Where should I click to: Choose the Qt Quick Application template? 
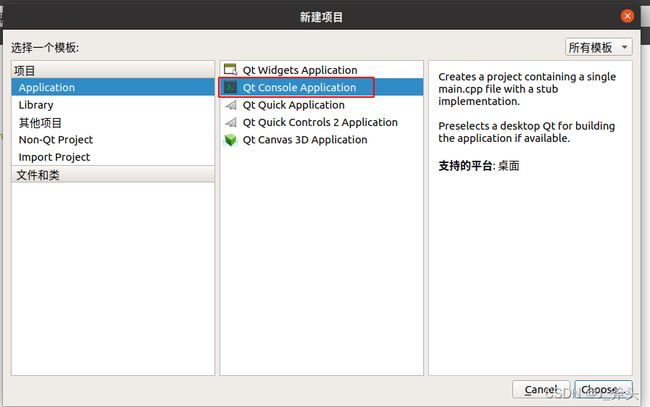(x=322, y=105)
